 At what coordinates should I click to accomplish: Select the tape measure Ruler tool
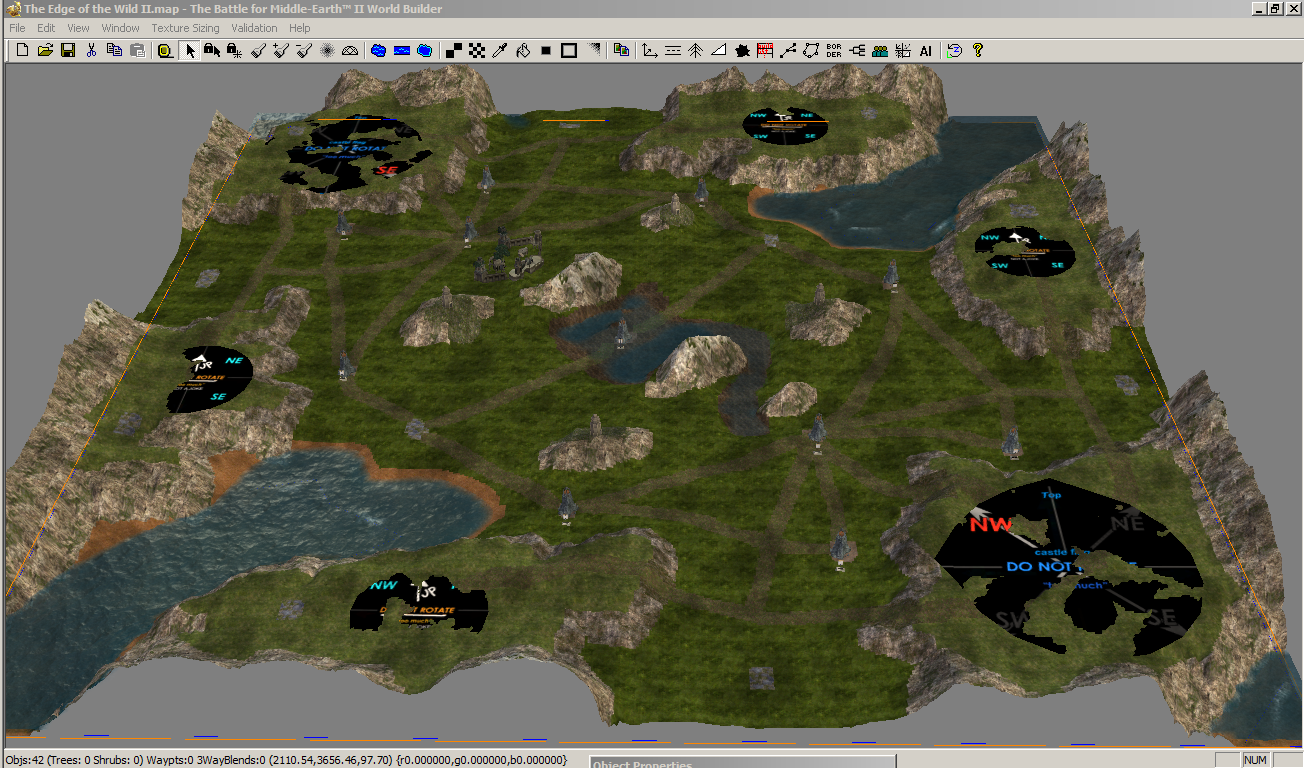[165, 50]
